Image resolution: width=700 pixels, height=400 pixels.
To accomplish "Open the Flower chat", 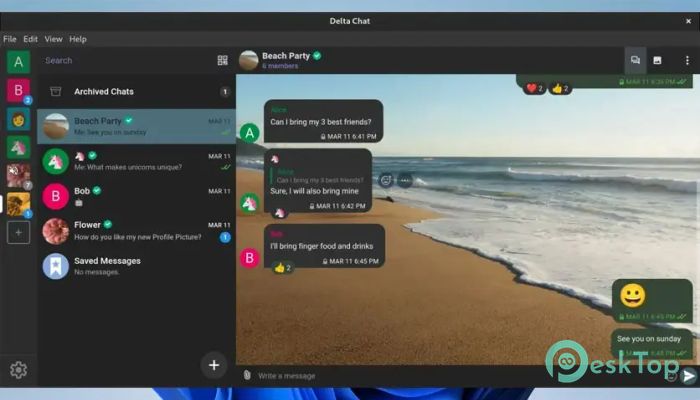I will click(136, 231).
